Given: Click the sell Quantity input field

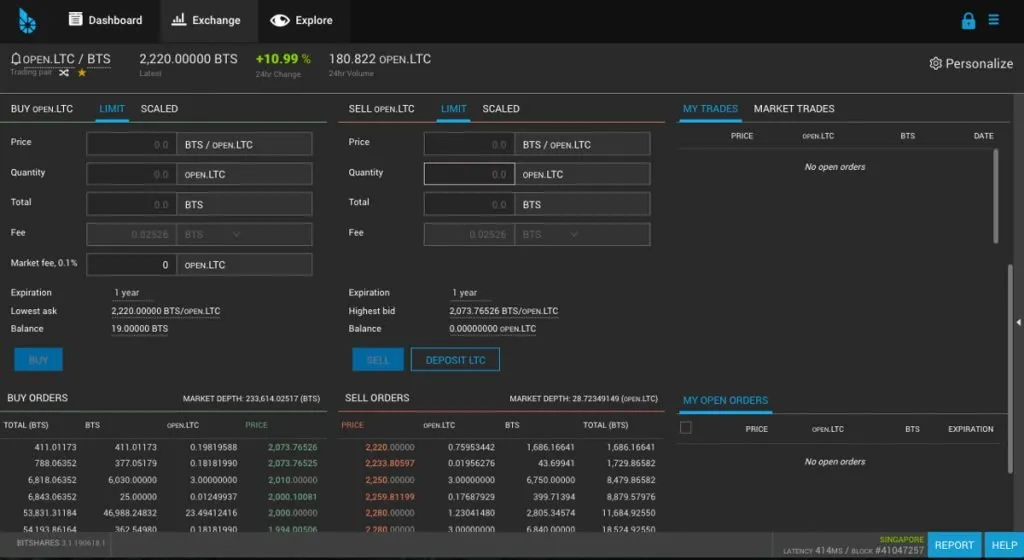Looking at the screenshot, I should pos(470,174).
